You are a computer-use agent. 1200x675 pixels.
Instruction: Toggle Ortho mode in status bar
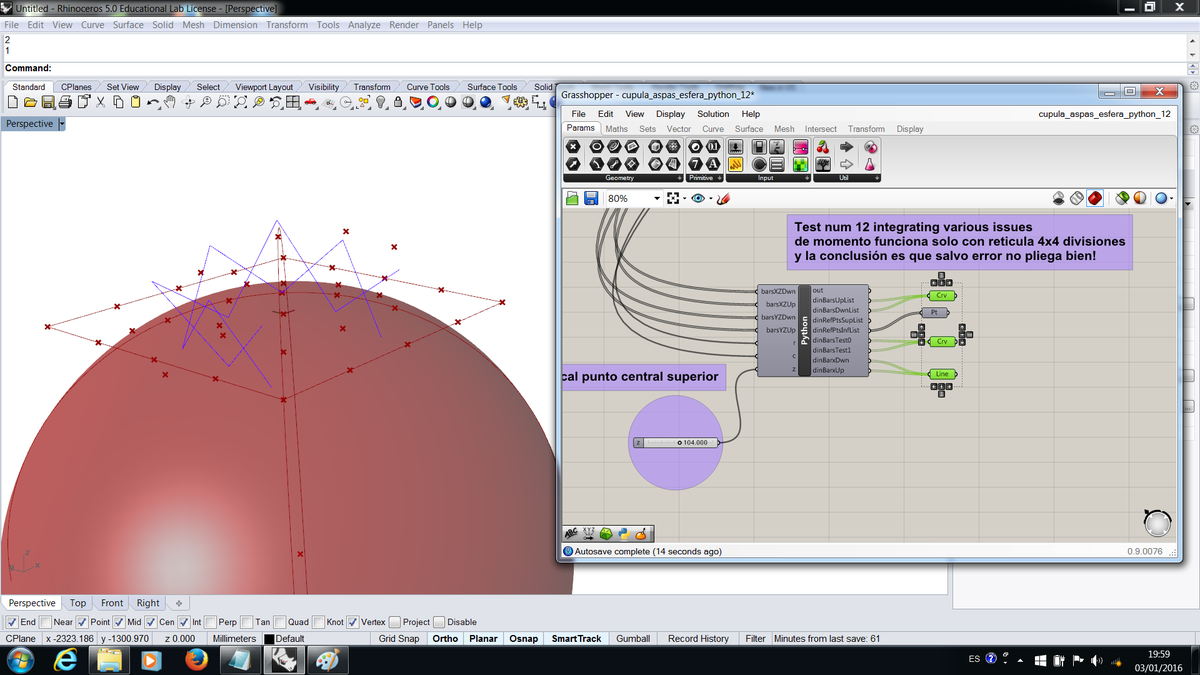(x=445, y=638)
